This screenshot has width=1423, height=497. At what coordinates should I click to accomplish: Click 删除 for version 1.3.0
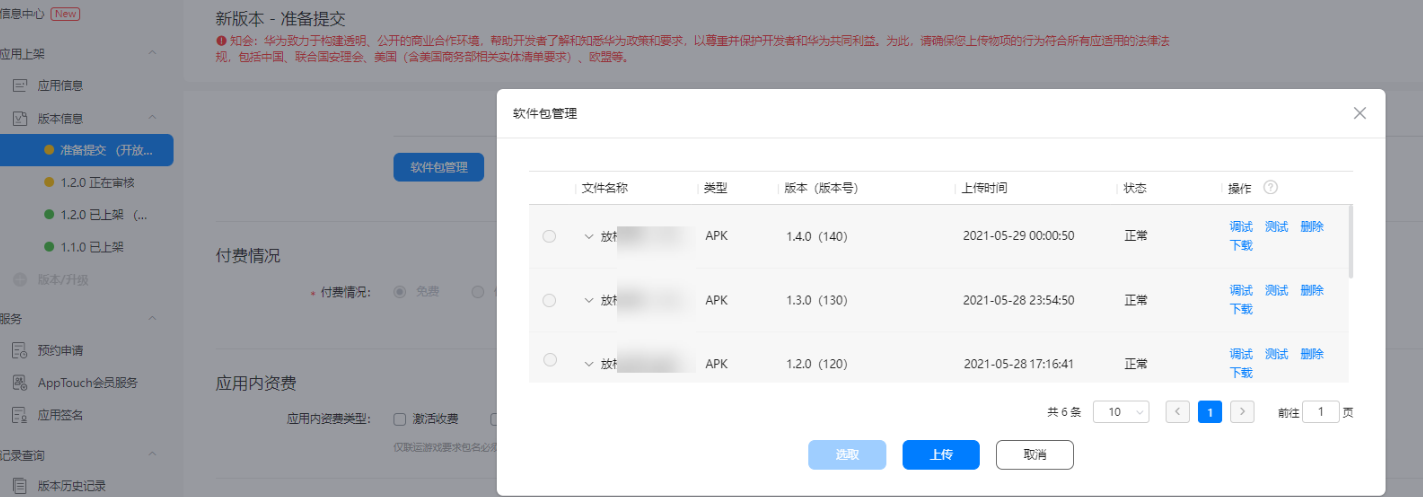coord(1312,291)
